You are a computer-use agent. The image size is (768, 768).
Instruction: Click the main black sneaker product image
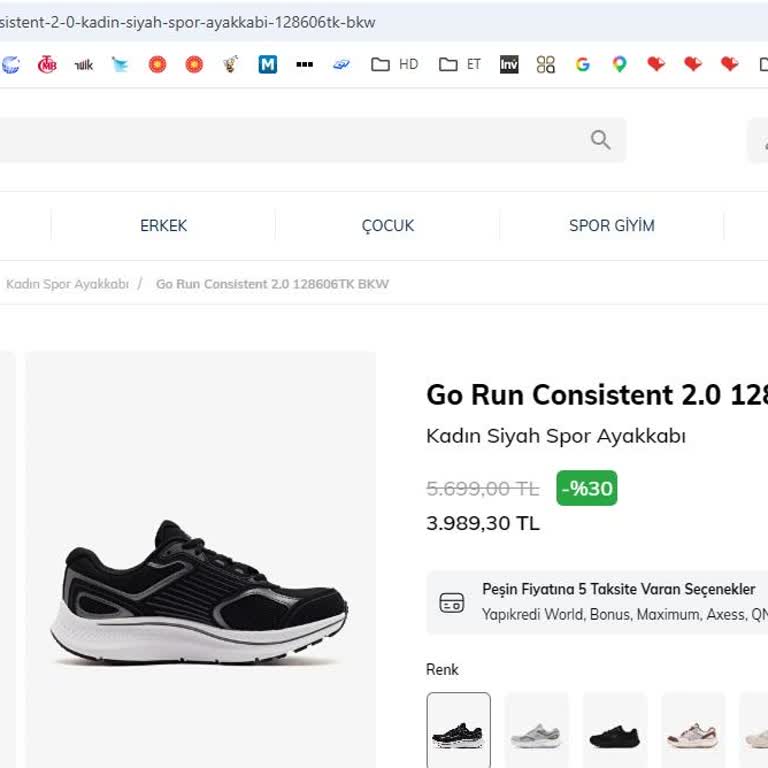coord(199,593)
